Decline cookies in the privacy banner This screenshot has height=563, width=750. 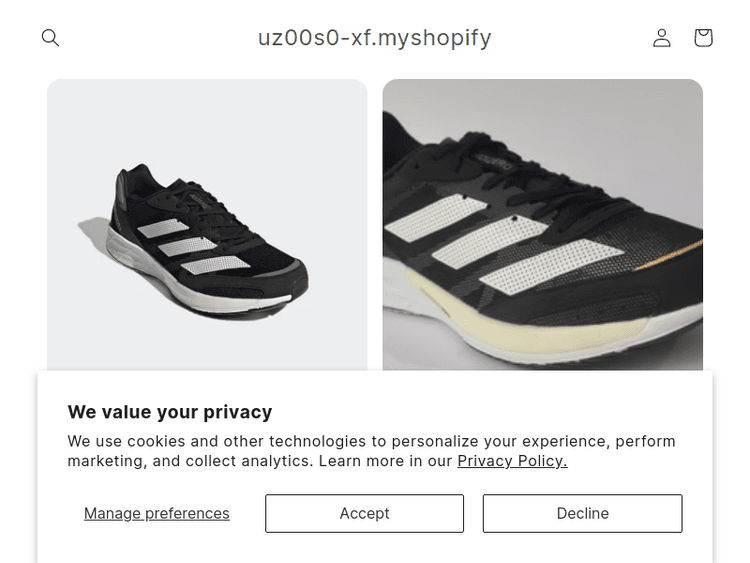coord(582,513)
